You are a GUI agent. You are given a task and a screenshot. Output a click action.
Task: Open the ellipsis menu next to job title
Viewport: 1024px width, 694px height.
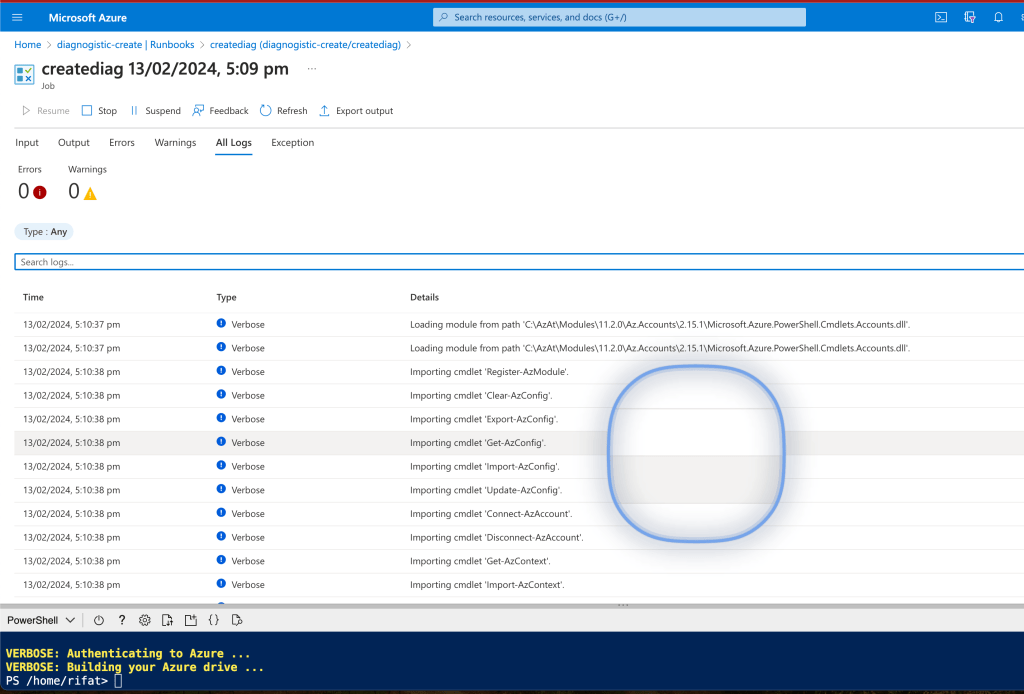312,69
